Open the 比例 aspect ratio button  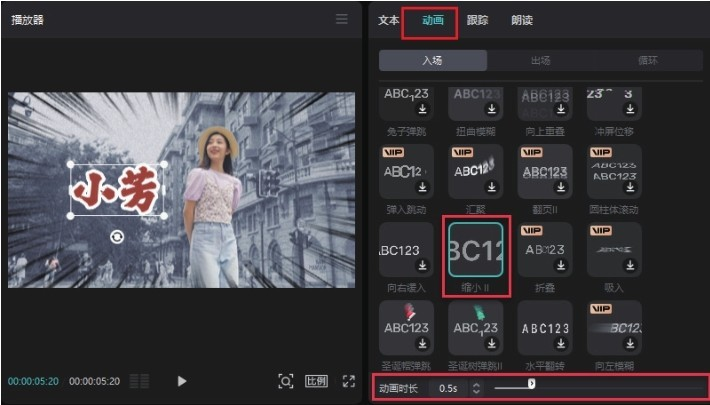point(316,381)
